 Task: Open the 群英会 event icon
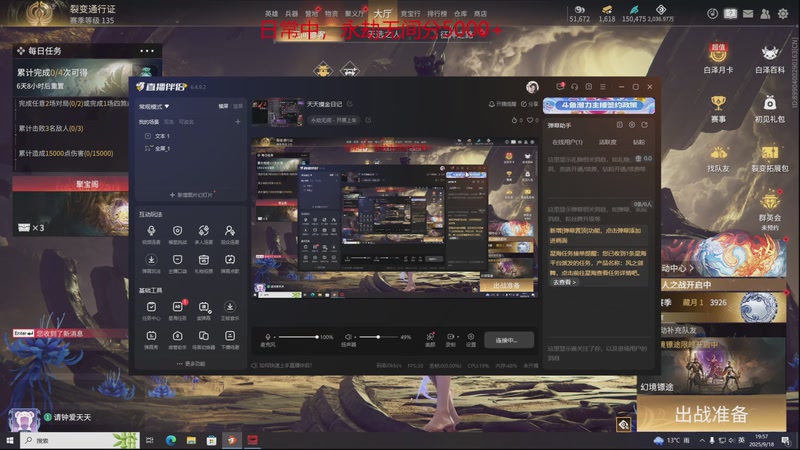pyautogui.click(x=769, y=202)
